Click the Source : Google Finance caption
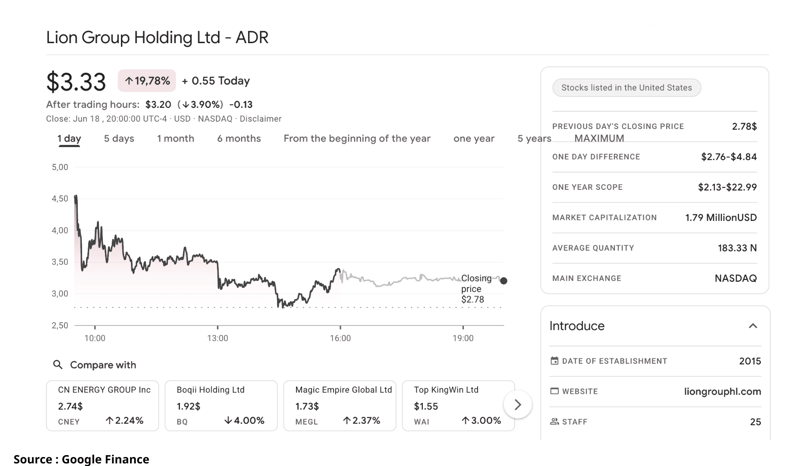The image size is (812, 466). click(x=81, y=459)
